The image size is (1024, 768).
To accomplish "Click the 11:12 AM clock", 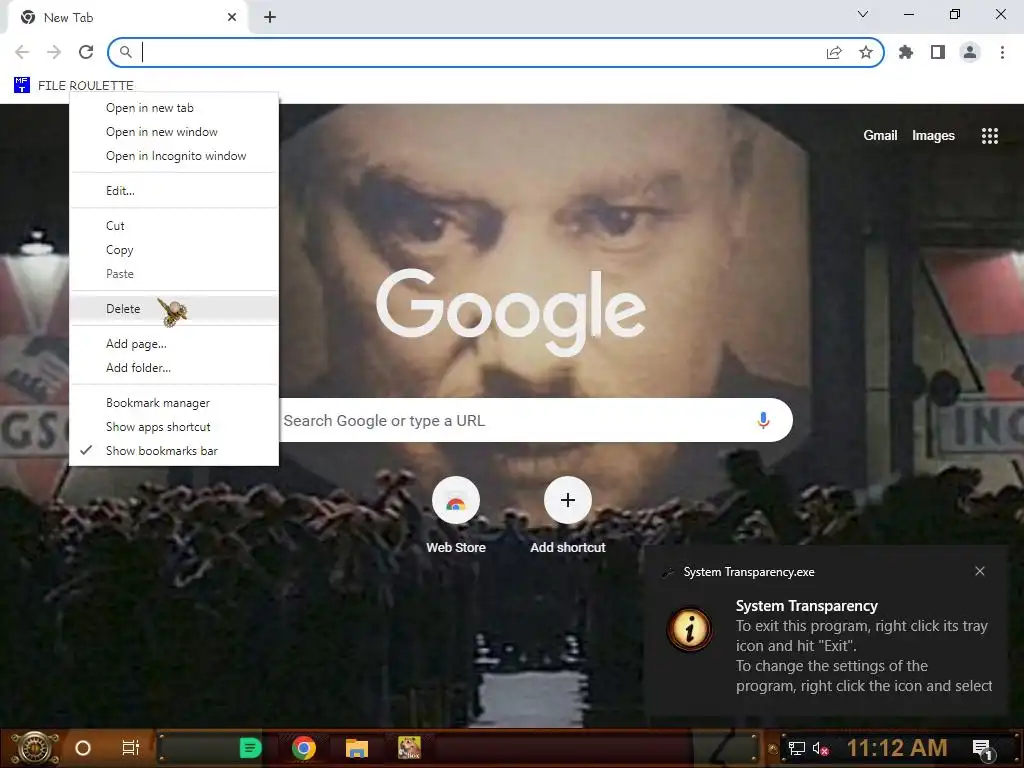I will tap(897, 748).
